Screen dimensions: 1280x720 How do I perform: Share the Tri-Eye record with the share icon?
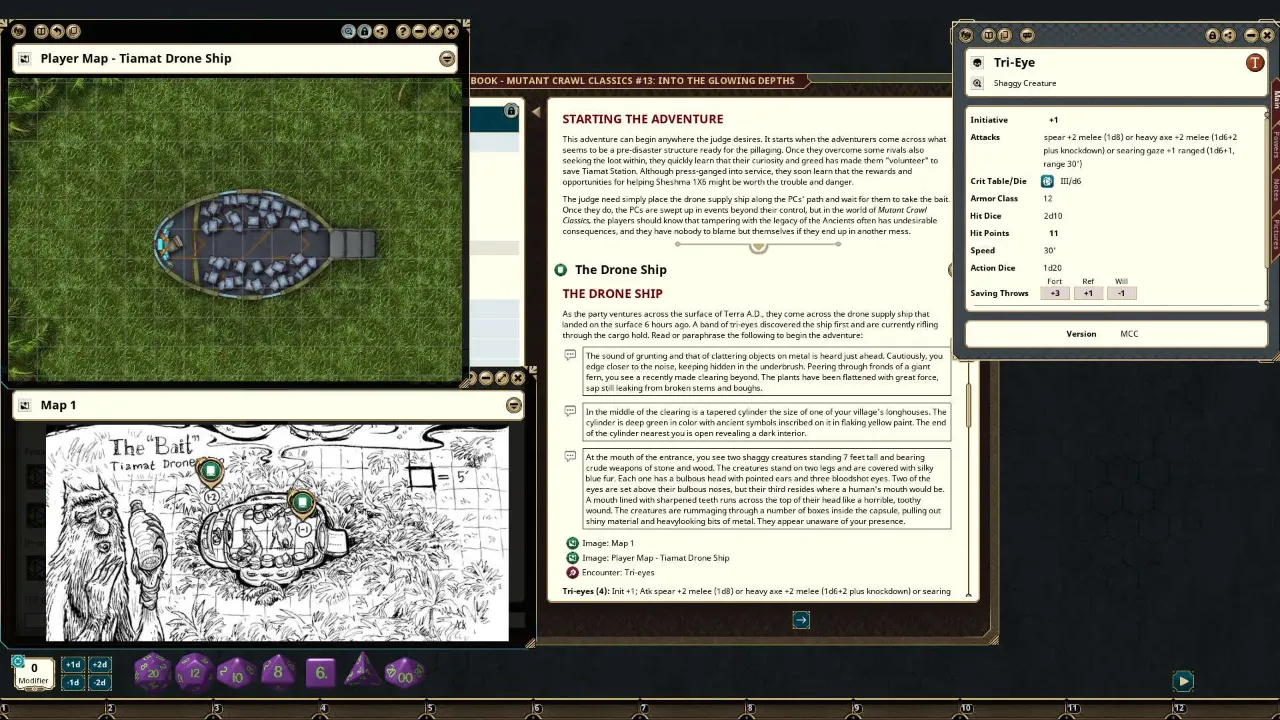coord(1228,35)
